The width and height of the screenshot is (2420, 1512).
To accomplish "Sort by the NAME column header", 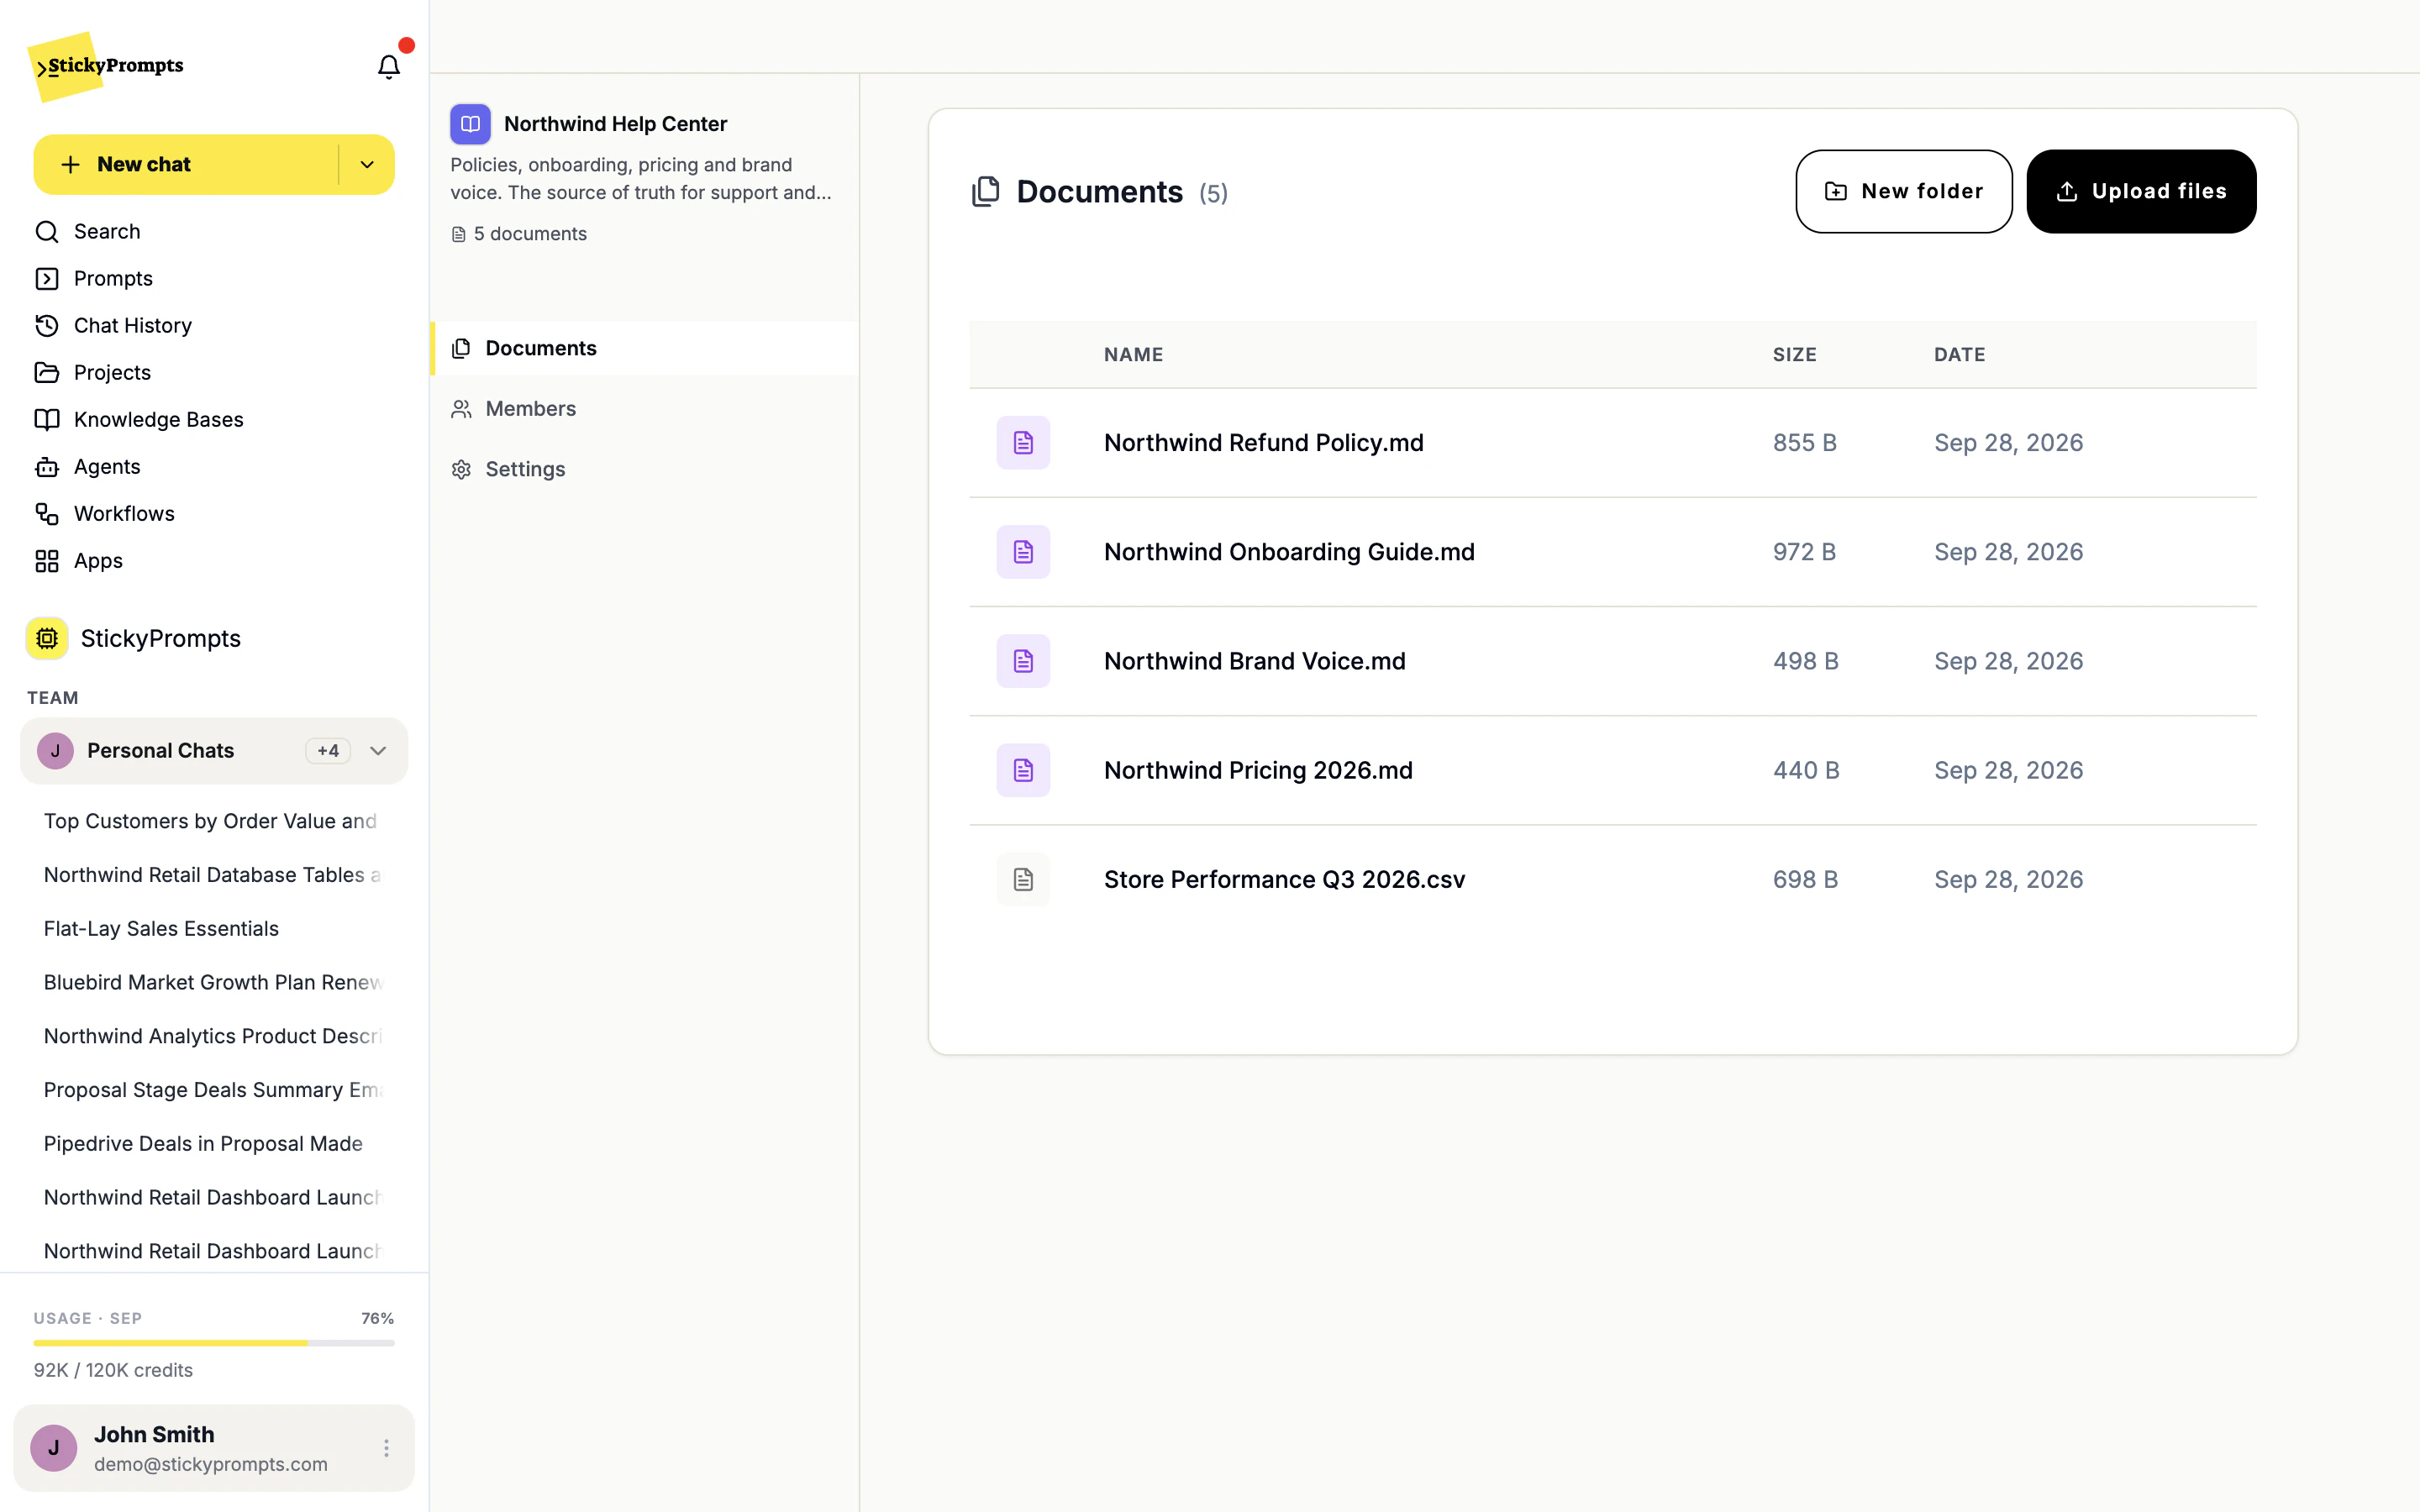I will [x=1133, y=354].
